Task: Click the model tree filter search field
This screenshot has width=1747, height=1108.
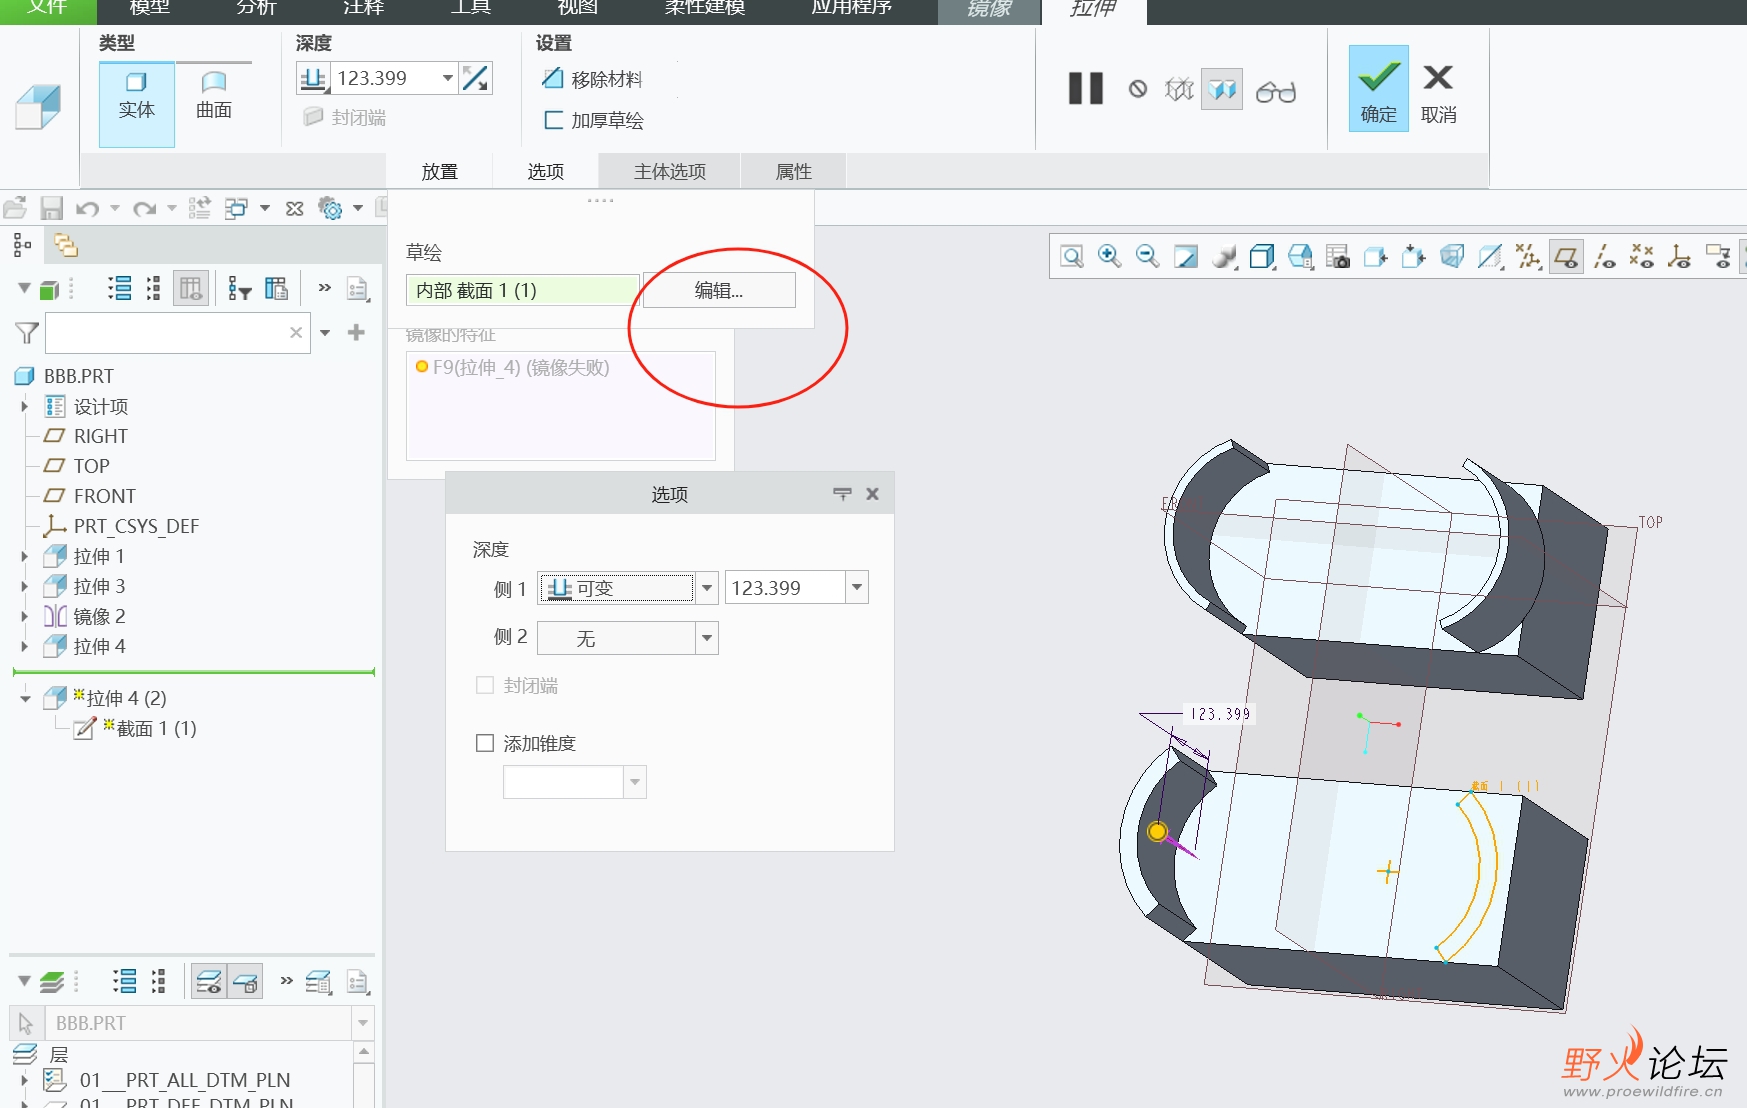Action: click(x=167, y=333)
